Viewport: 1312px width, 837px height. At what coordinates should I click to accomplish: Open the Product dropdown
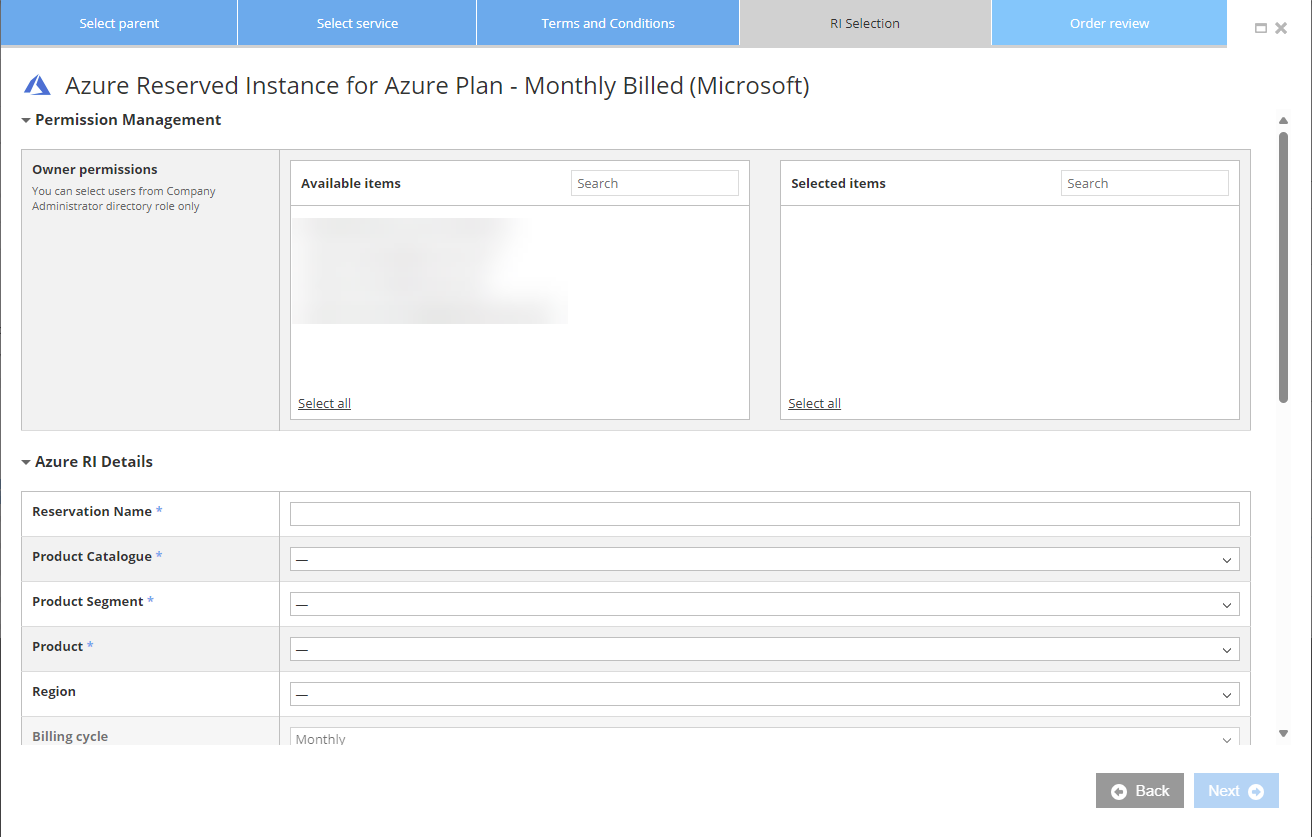[x=765, y=649]
